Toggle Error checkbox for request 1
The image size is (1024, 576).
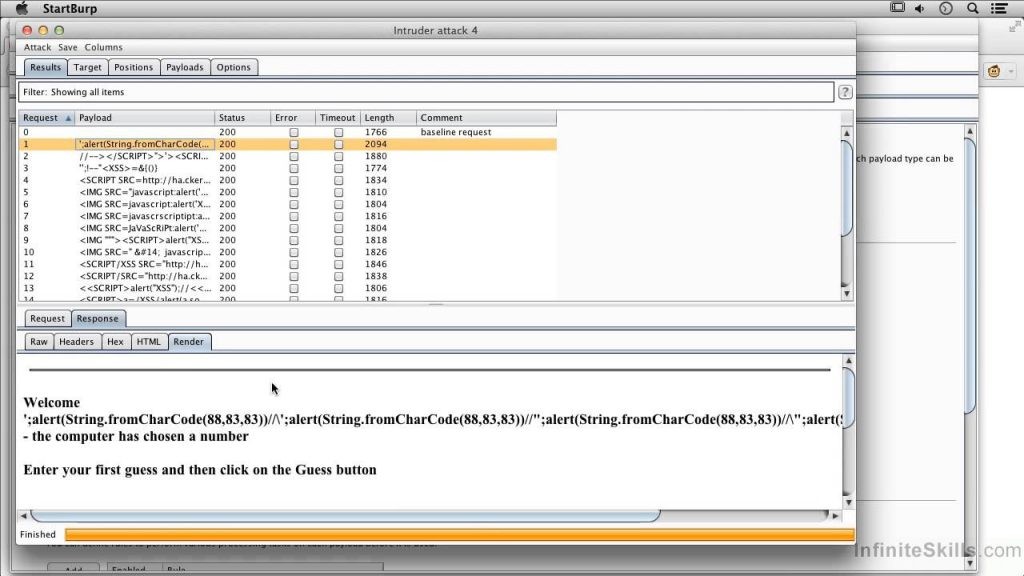pyautogui.click(x=294, y=144)
